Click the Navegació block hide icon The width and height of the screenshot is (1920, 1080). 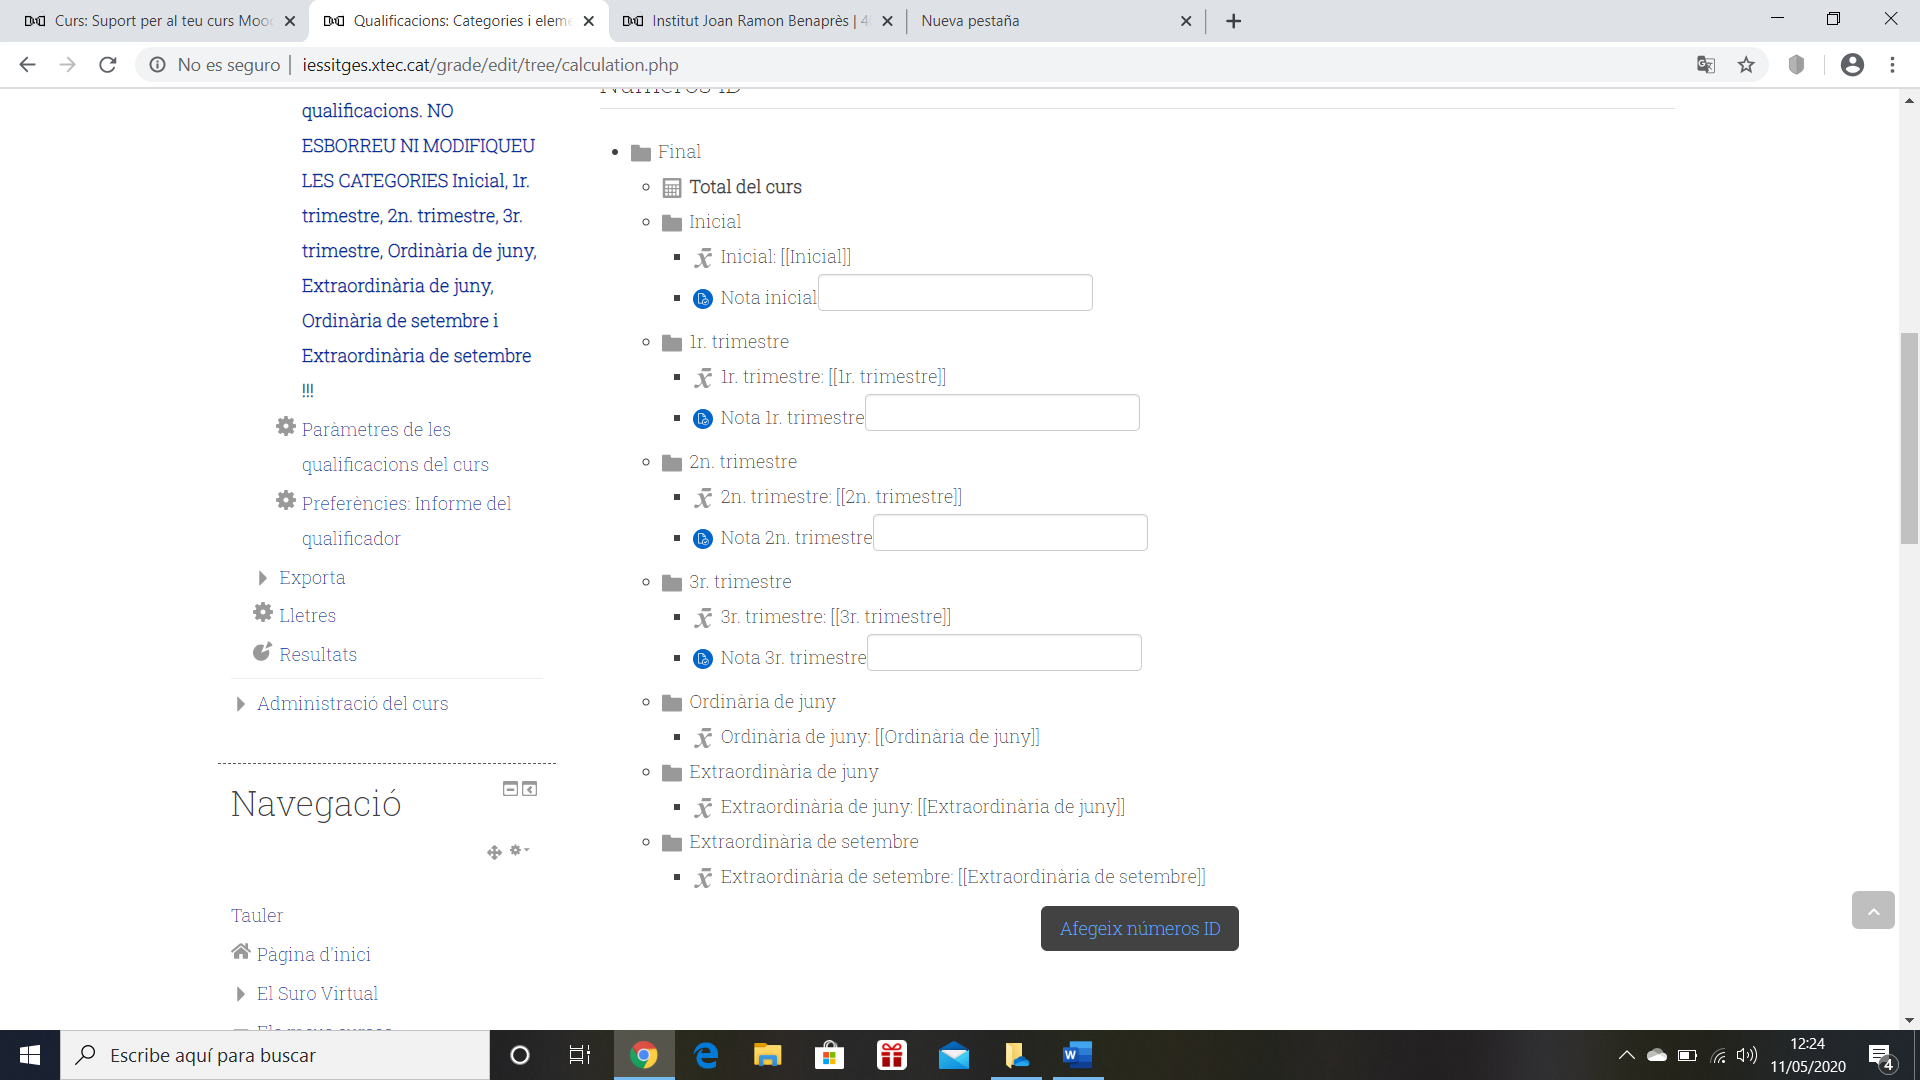click(510, 789)
